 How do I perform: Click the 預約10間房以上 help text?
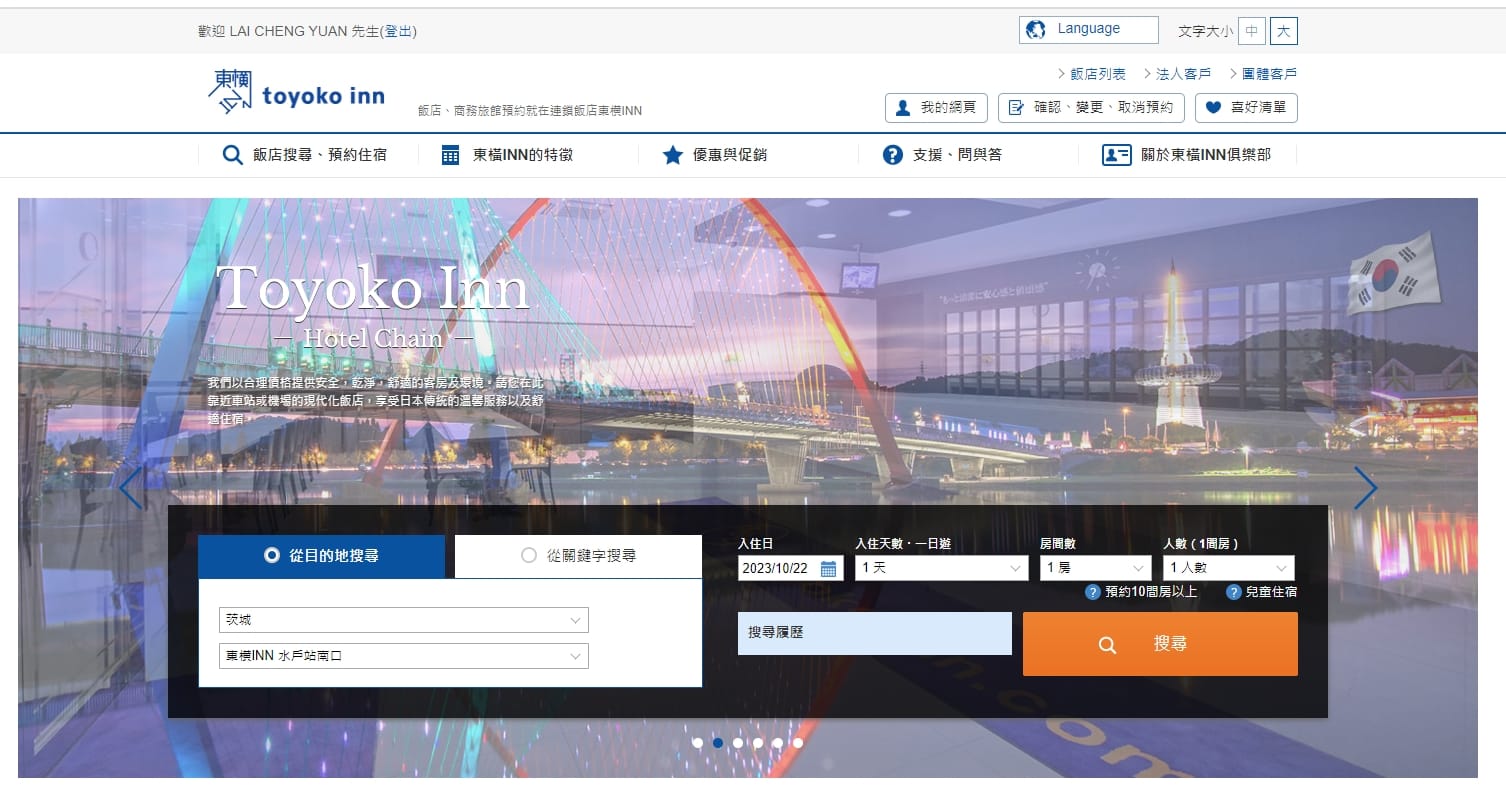pyautogui.click(x=1151, y=592)
